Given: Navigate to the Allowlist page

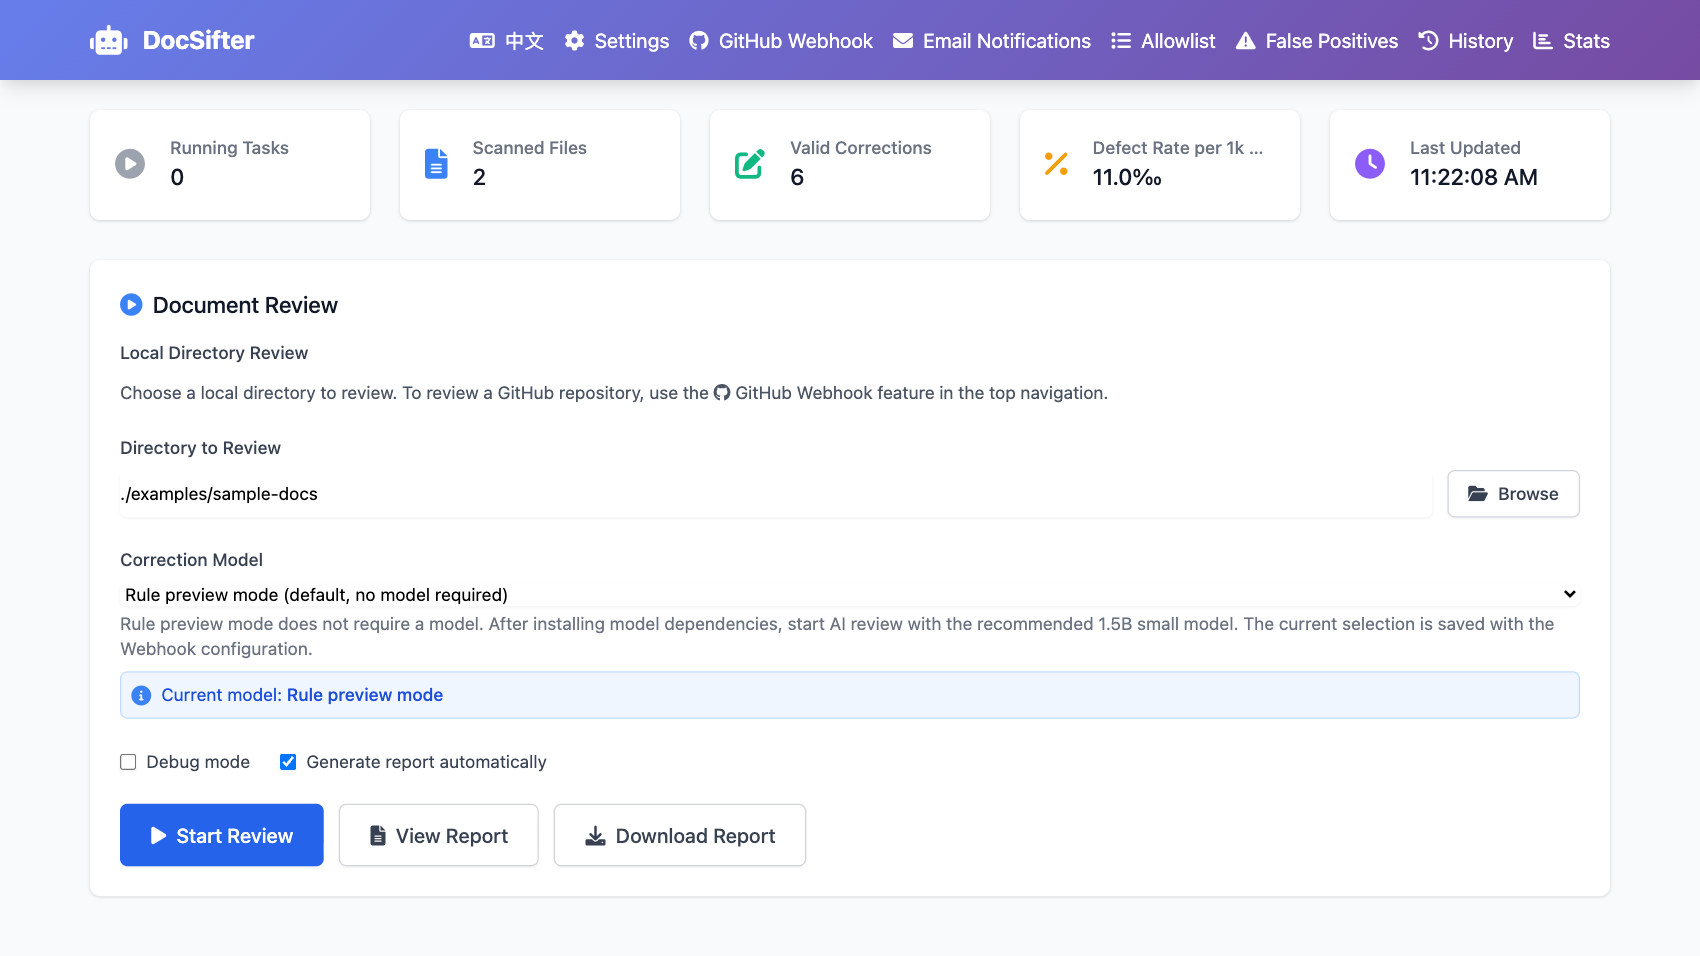Looking at the screenshot, I should coord(1163,41).
